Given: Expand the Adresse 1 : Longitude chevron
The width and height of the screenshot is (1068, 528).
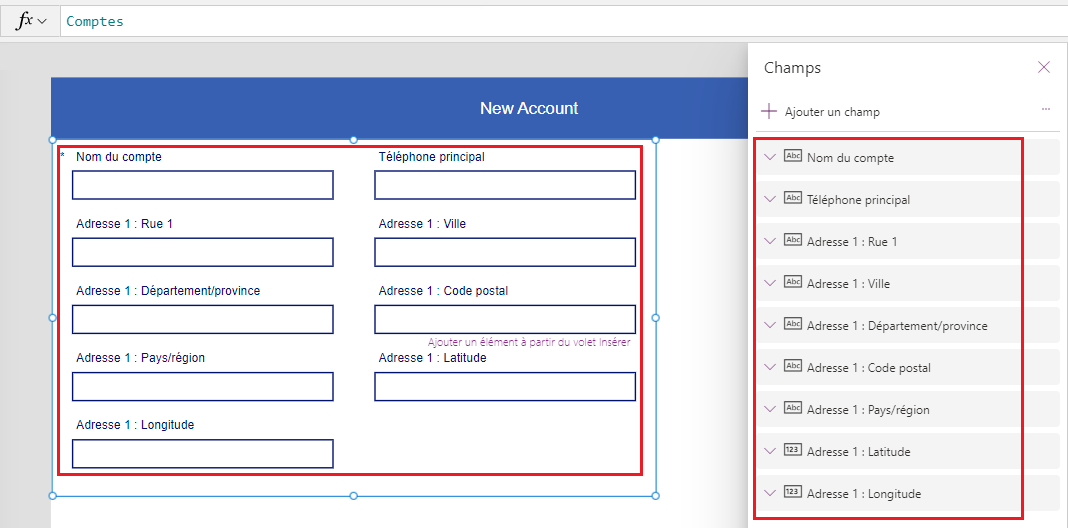Looking at the screenshot, I should (770, 493).
